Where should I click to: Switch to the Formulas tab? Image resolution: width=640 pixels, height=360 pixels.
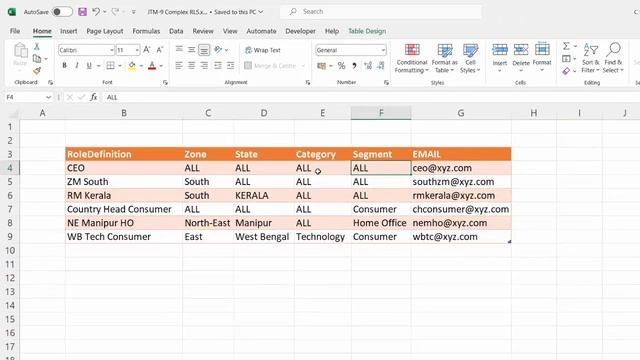[x=146, y=31]
